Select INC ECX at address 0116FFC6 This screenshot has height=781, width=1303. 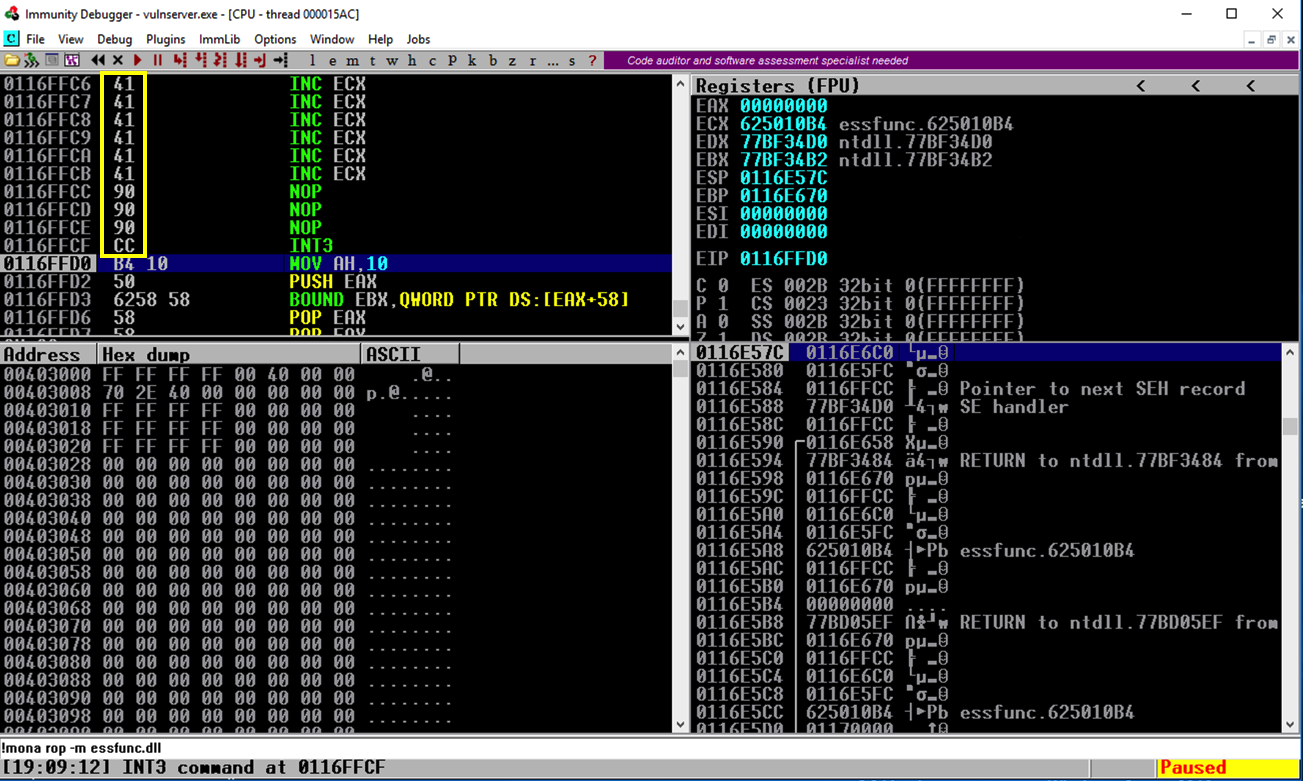pyautogui.click(x=336, y=83)
